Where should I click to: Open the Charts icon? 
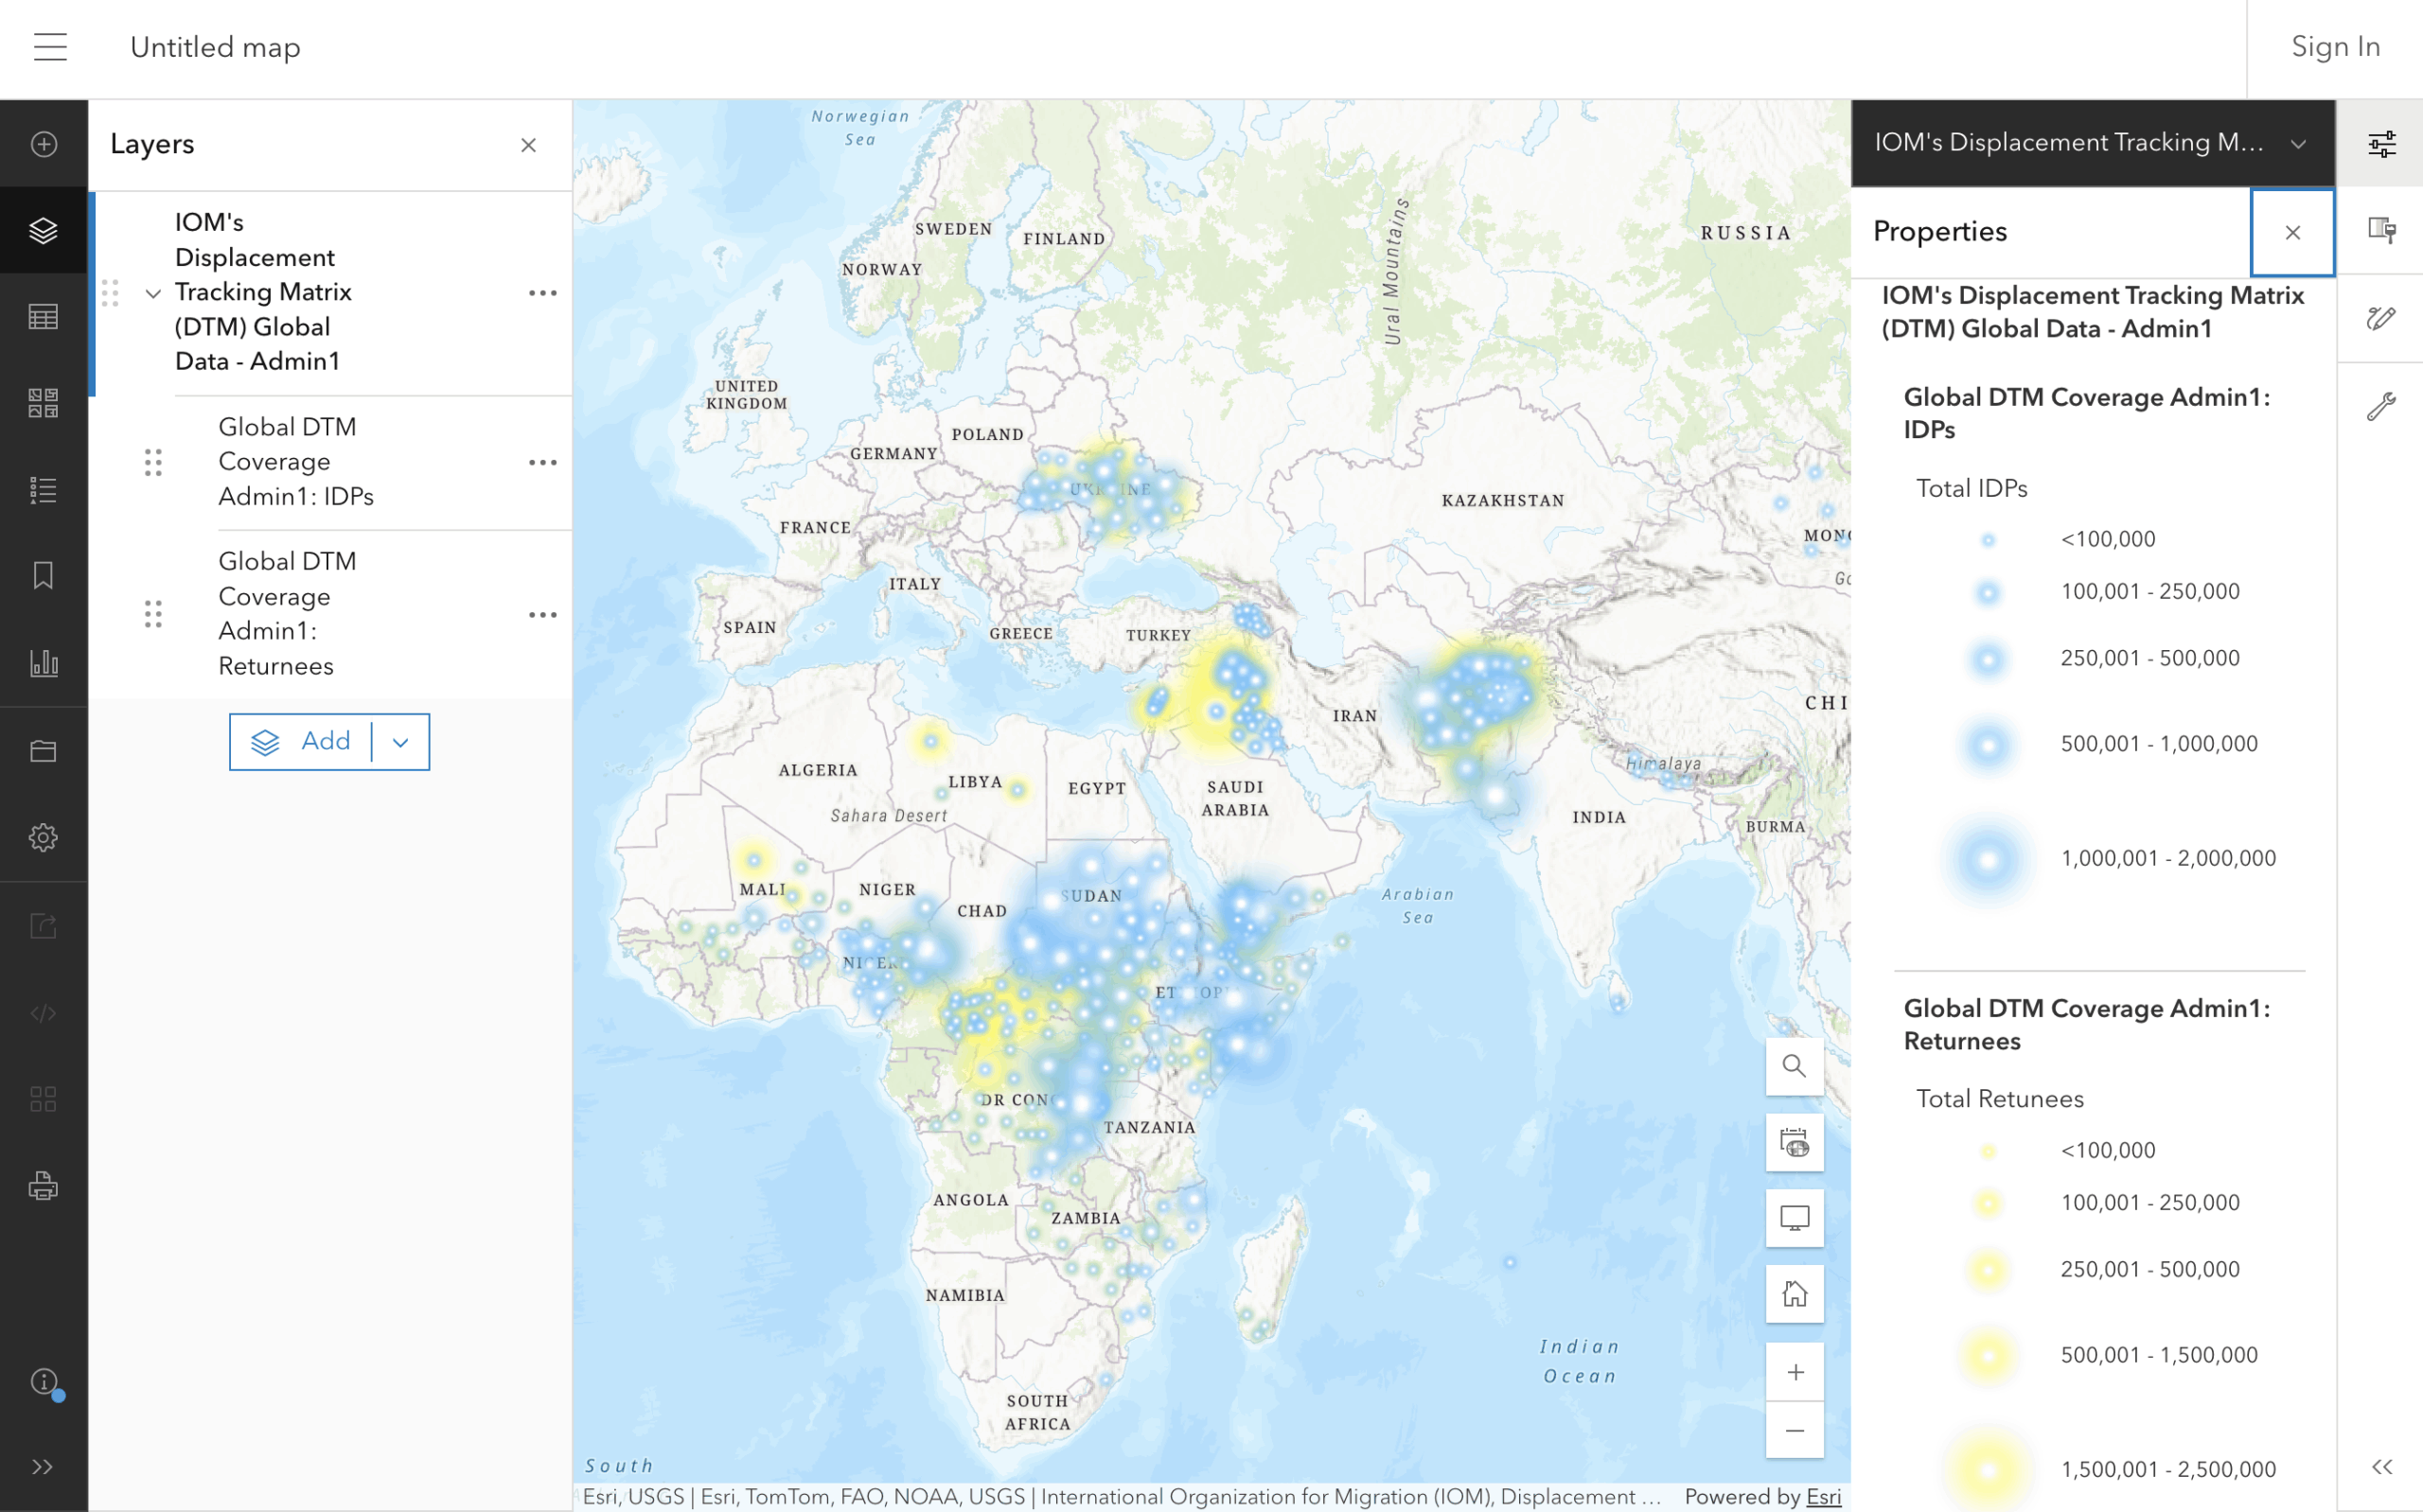[44, 662]
